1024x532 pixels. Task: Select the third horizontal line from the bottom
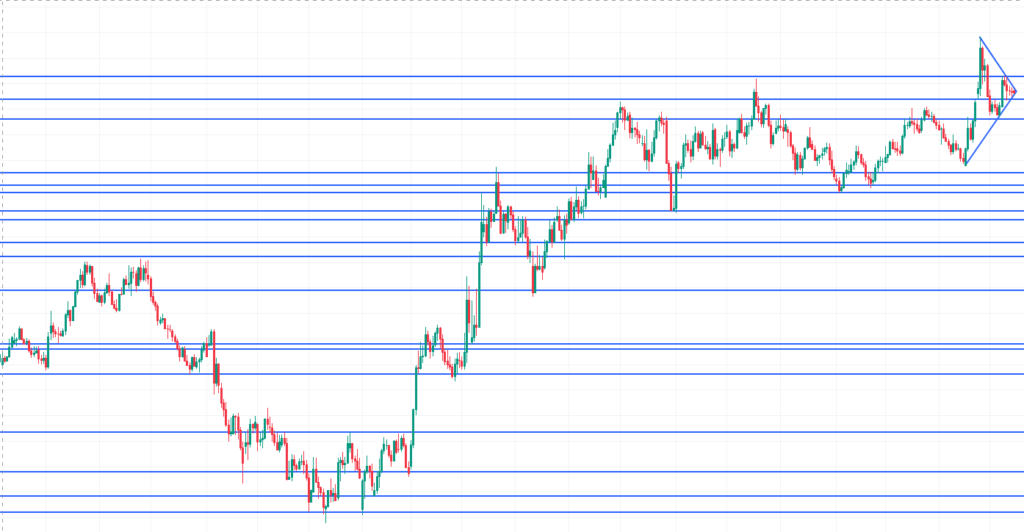[x=500, y=472]
